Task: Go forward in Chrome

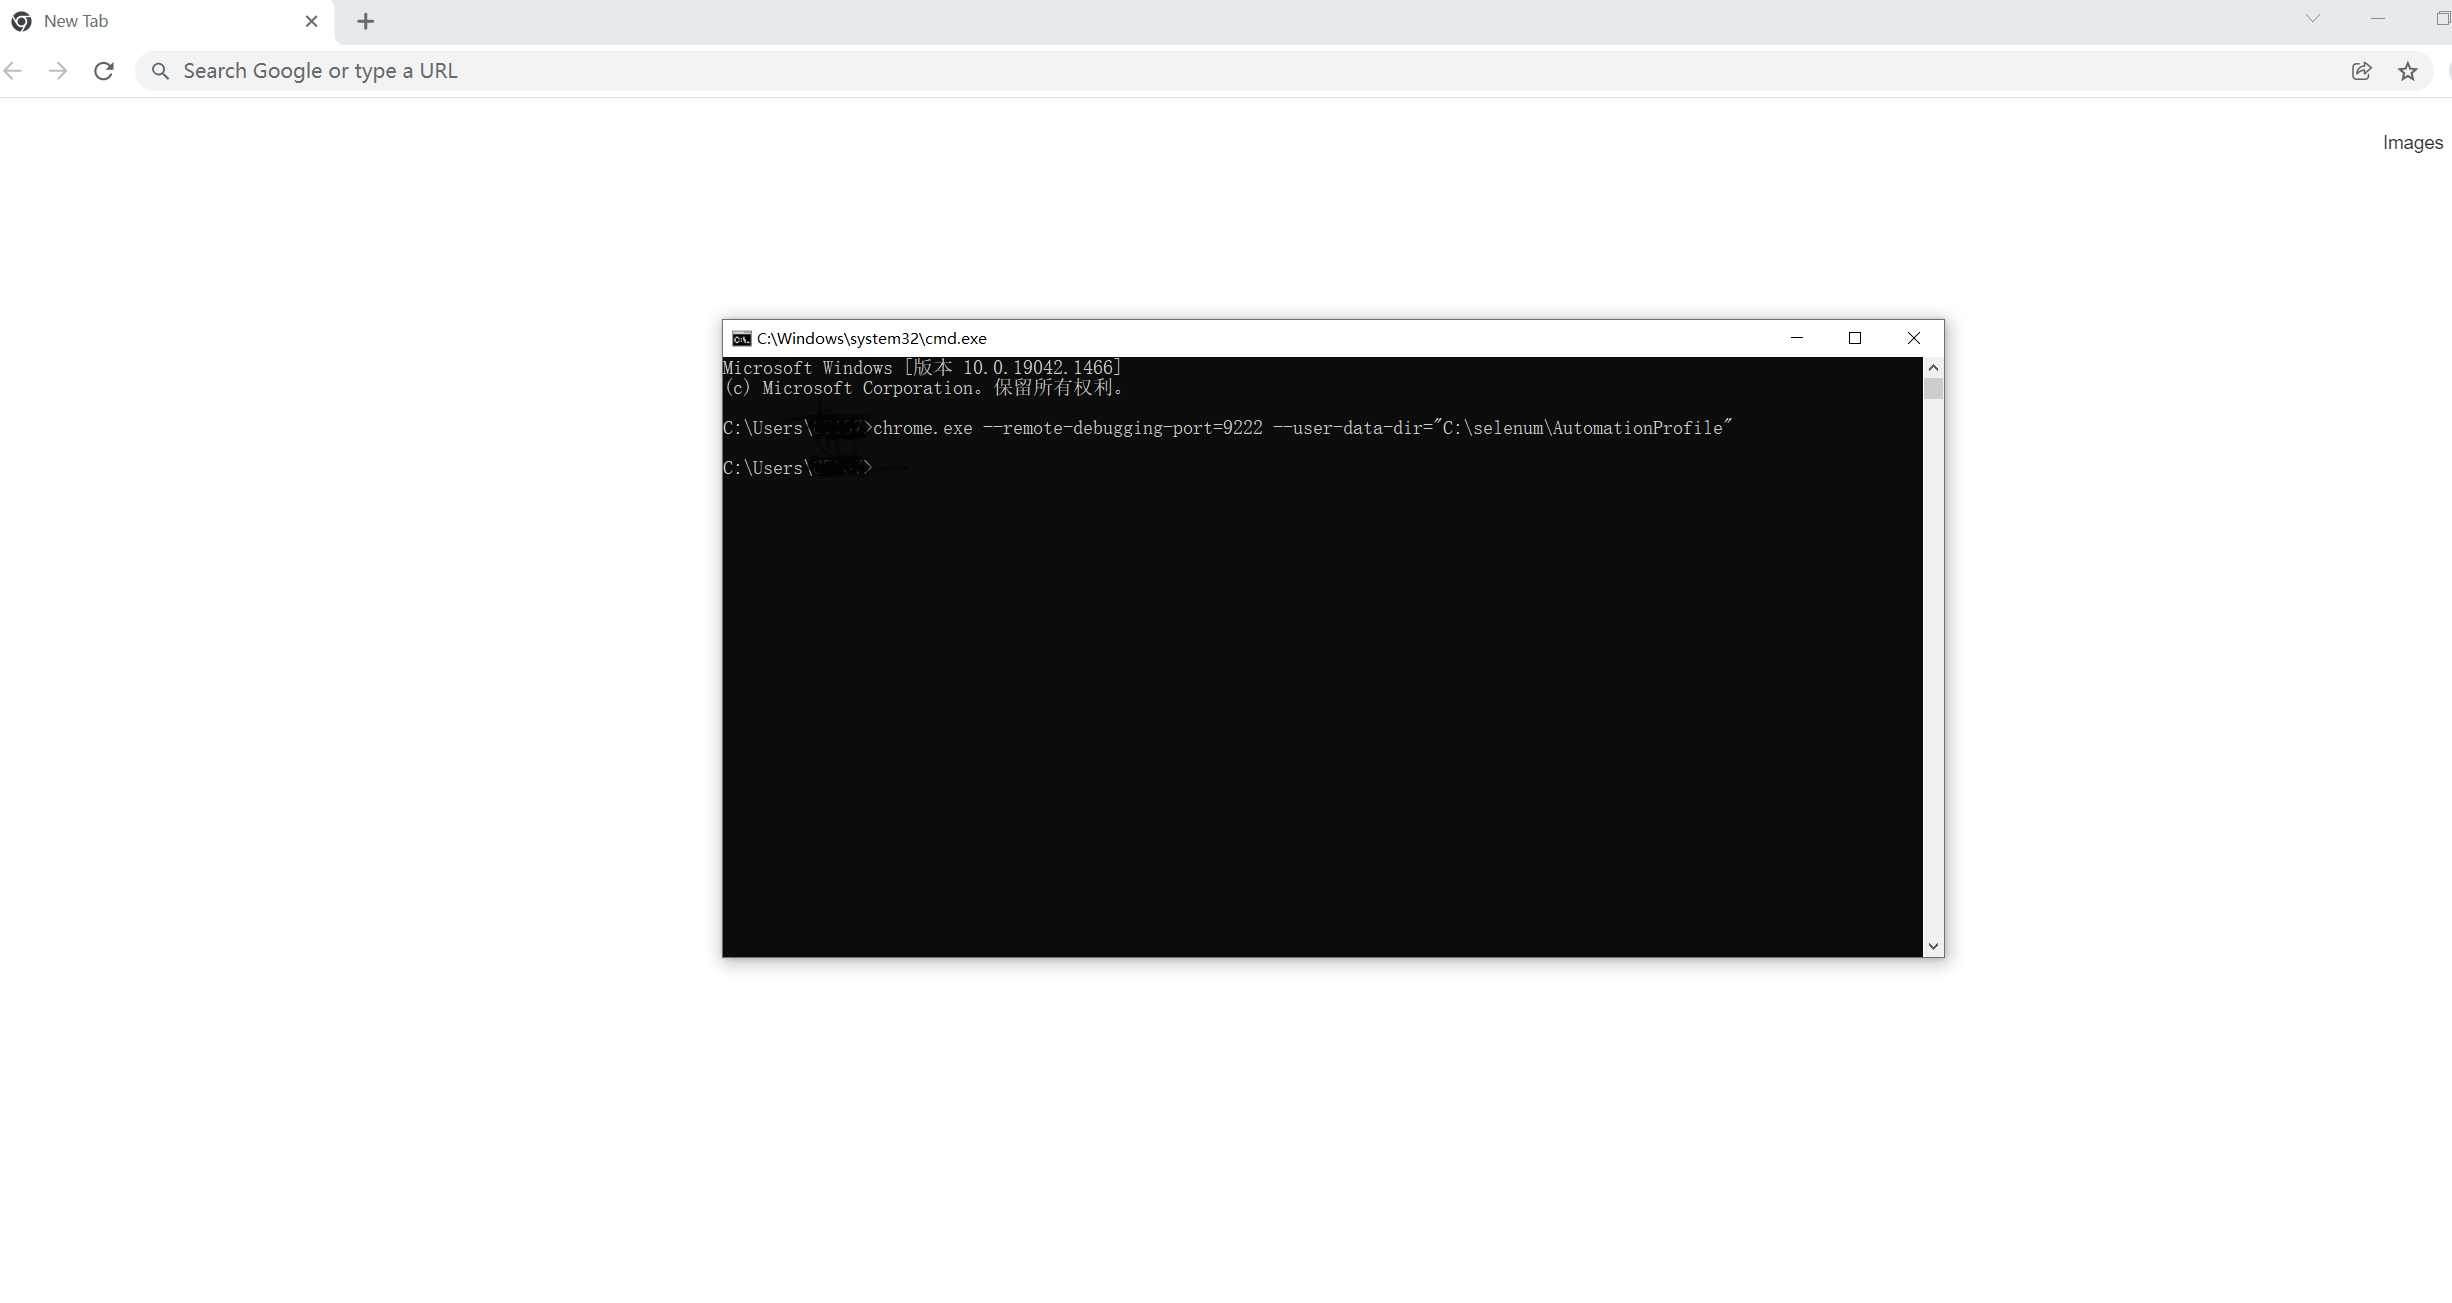Action: pos(58,71)
